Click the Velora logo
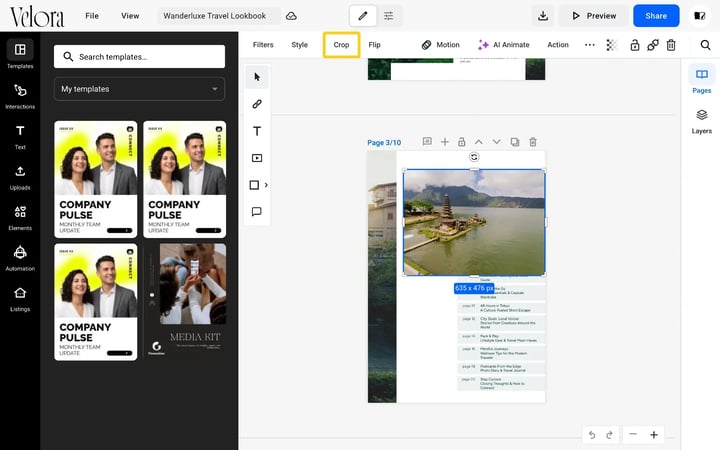This screenshot has height=450, width=720. (37, 17)
